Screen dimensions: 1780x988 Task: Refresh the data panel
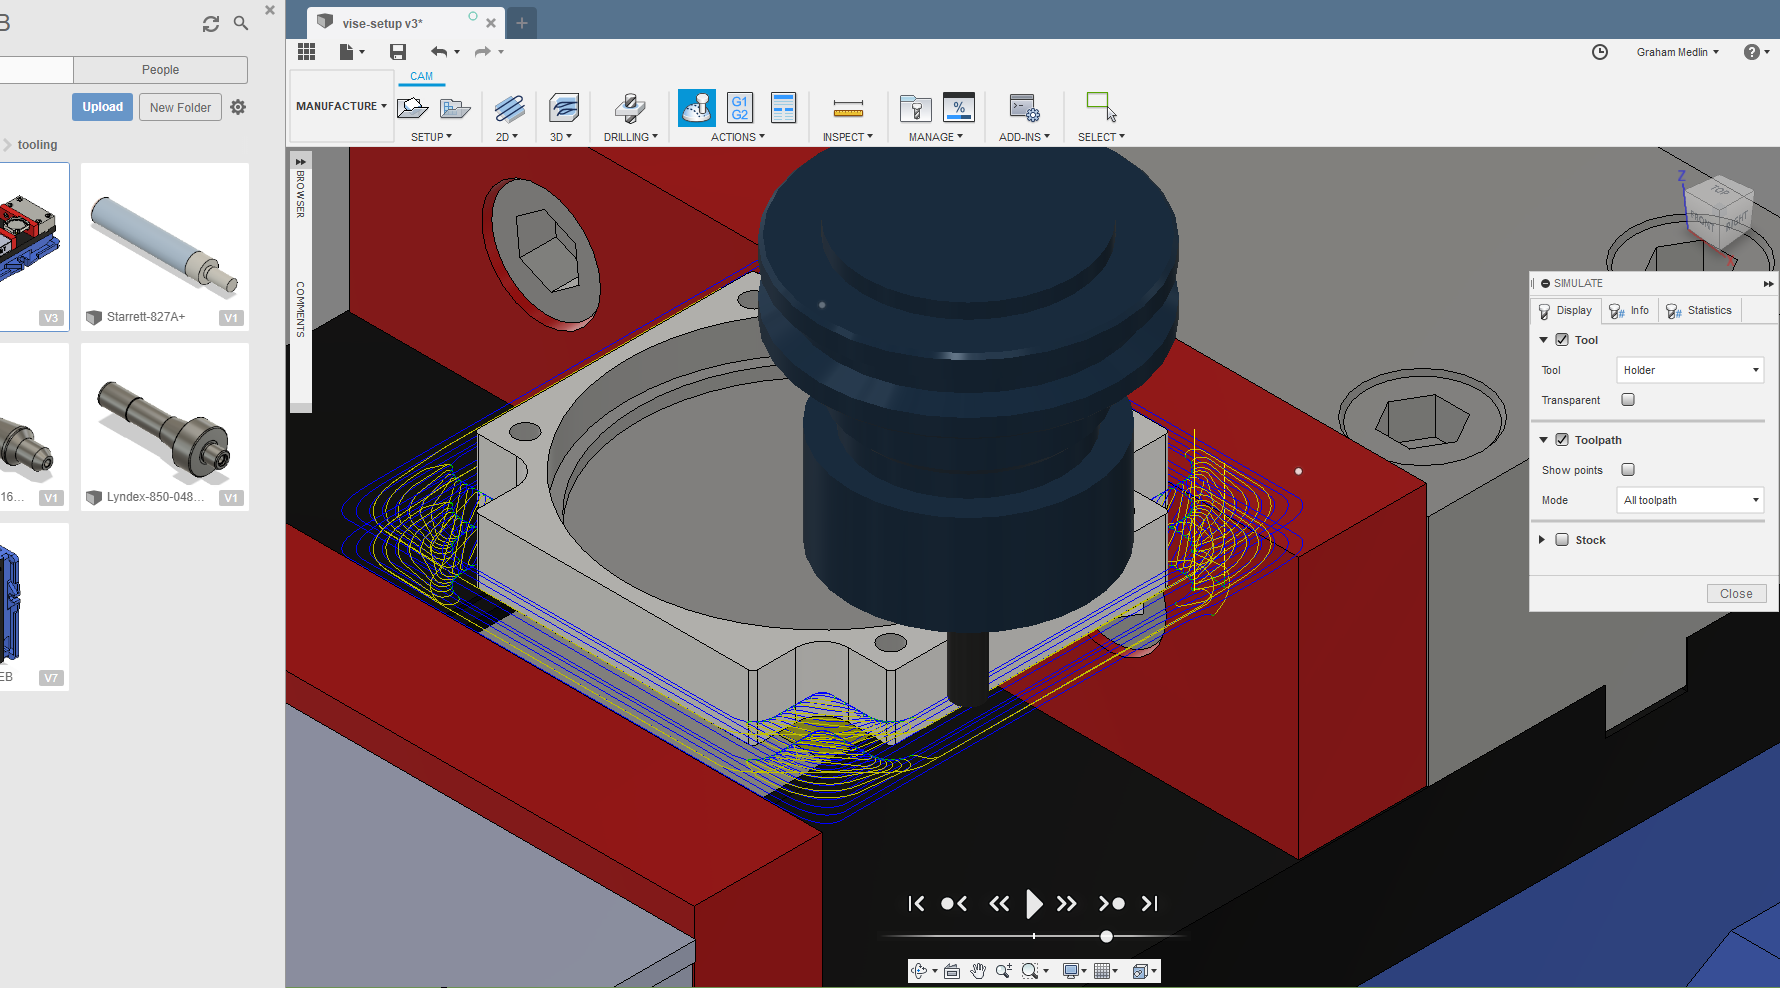coord(211,24)
